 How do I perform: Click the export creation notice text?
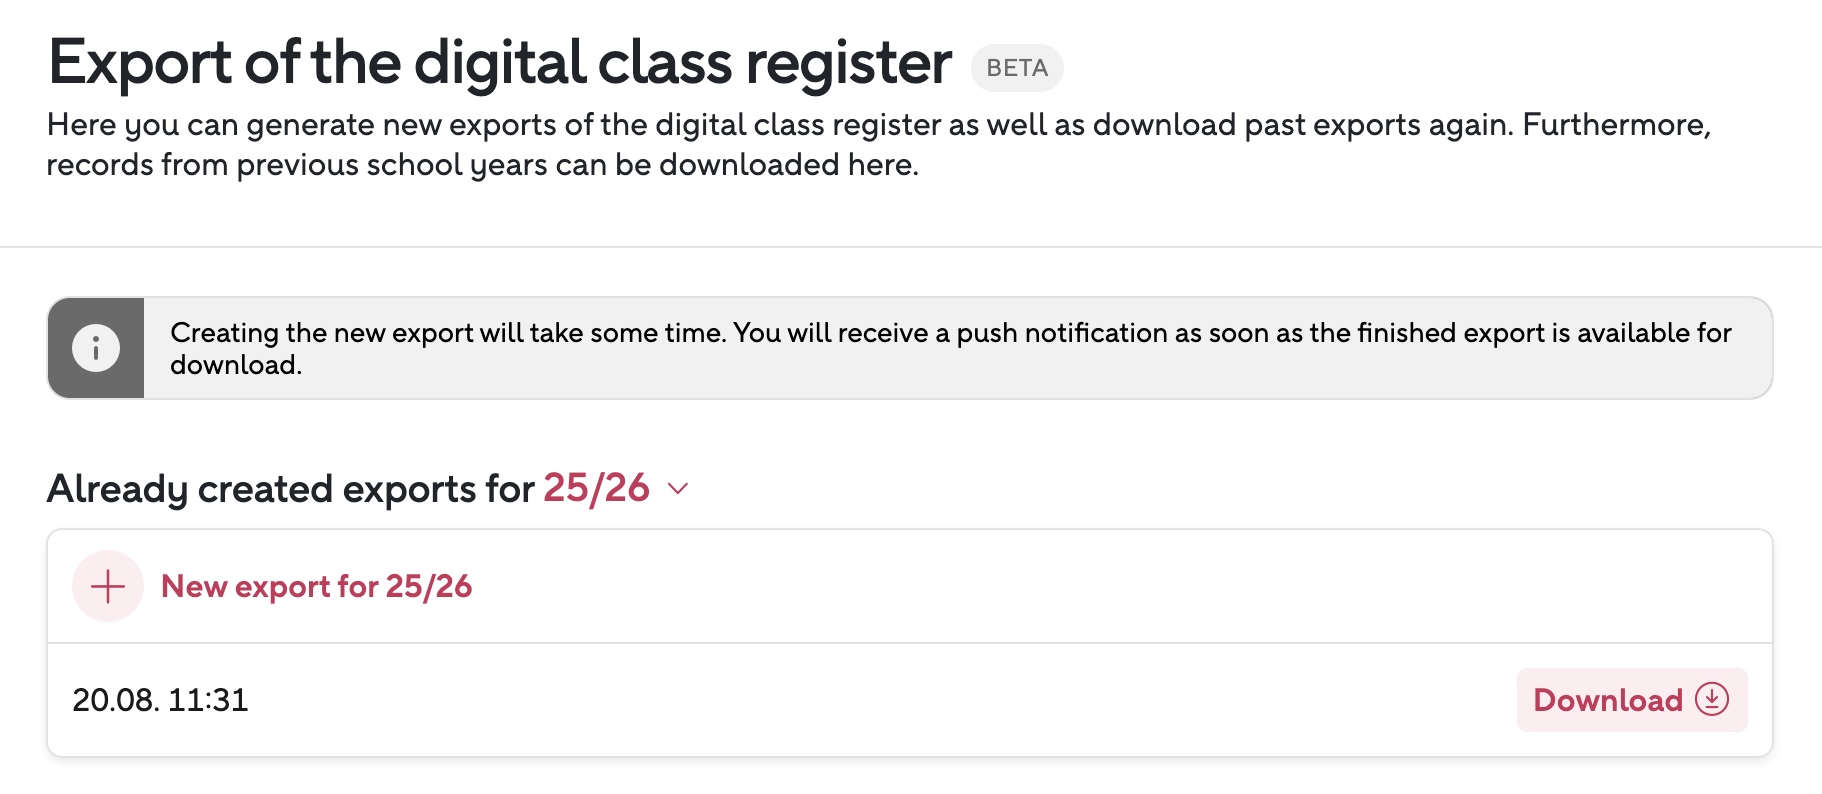(950, 333)
